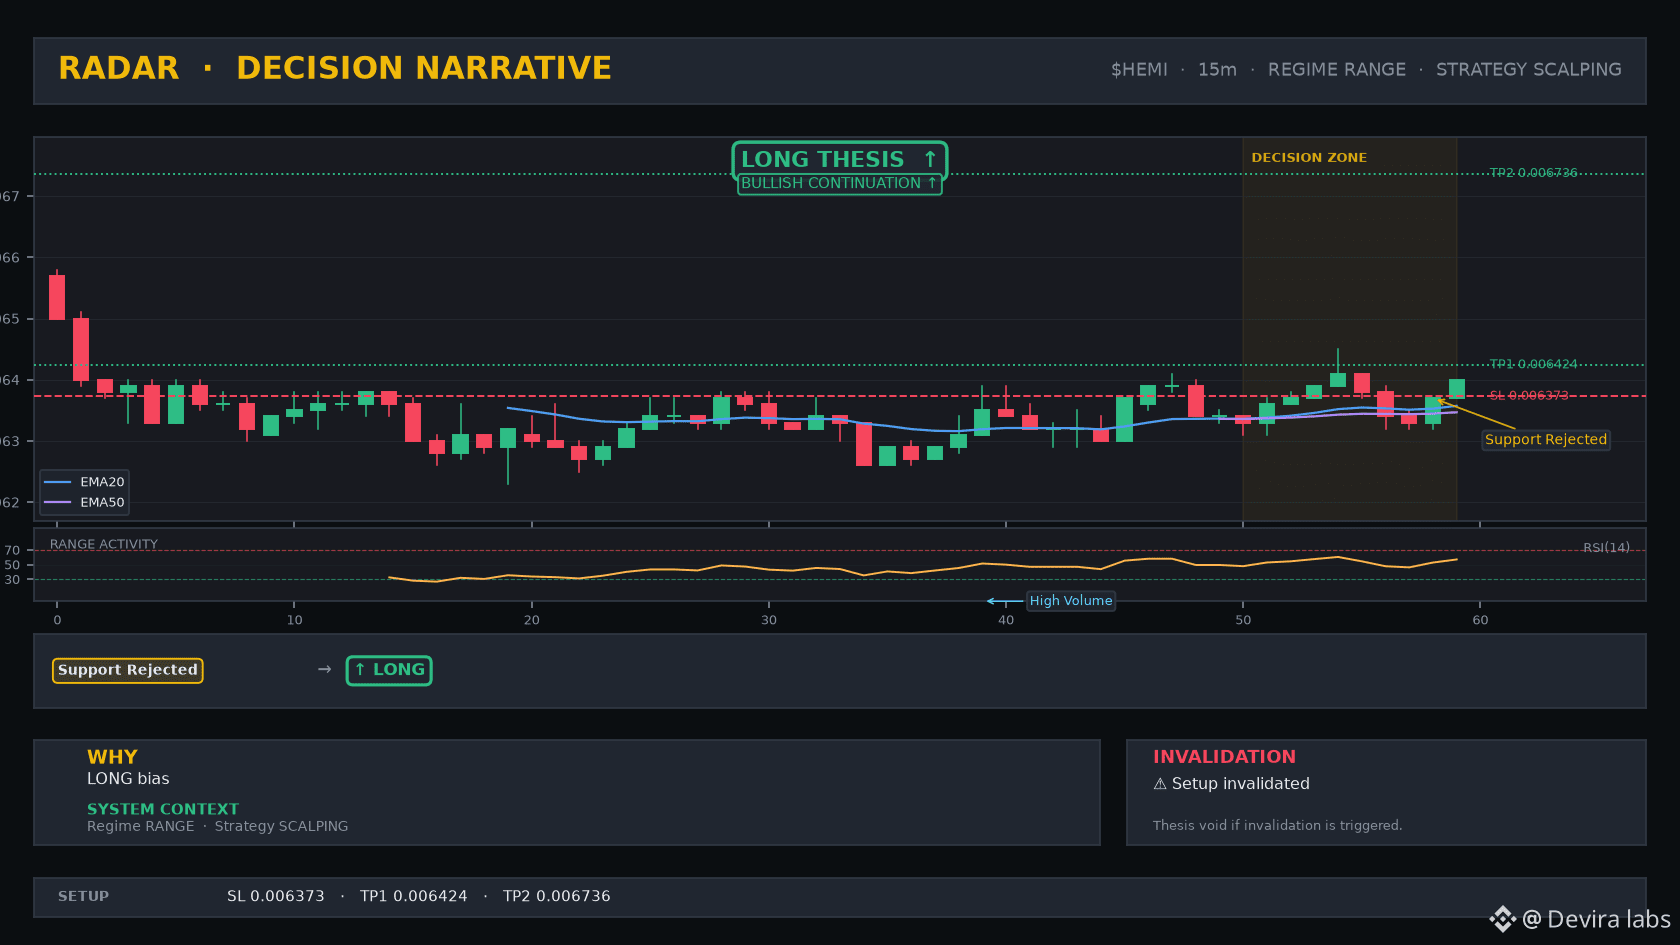Click the High Volume annotation label
Screen dimensions: 1680x945
(x=1071, y=601)
